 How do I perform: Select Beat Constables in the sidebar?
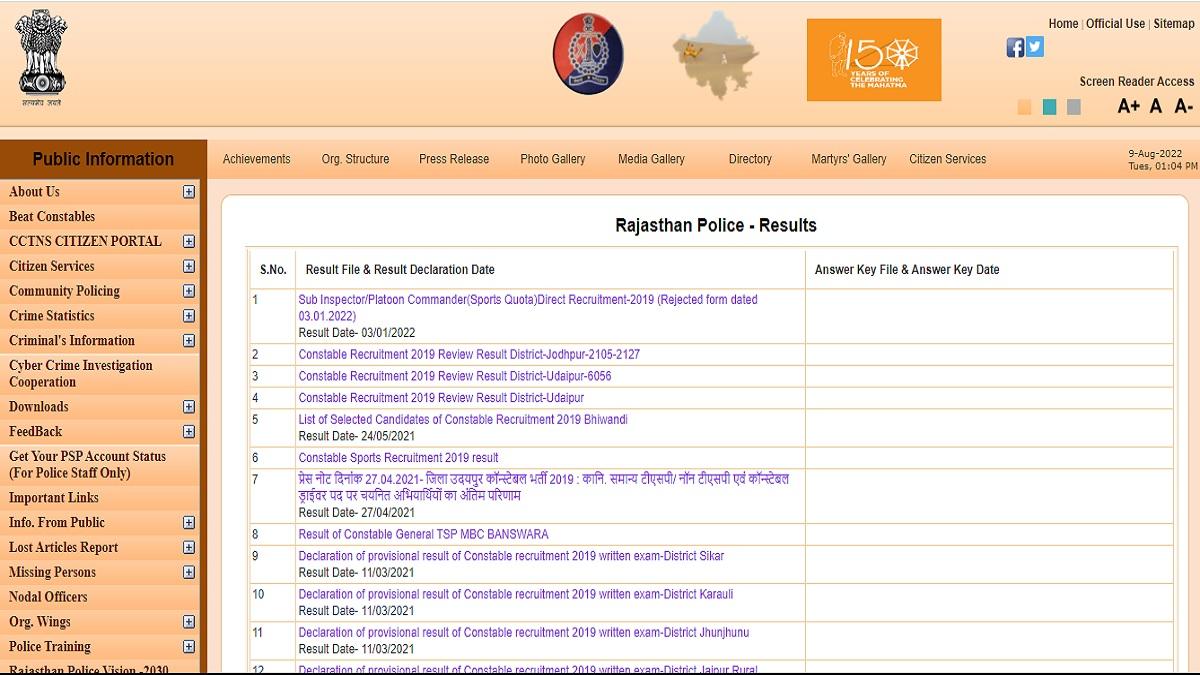[51, 216]
